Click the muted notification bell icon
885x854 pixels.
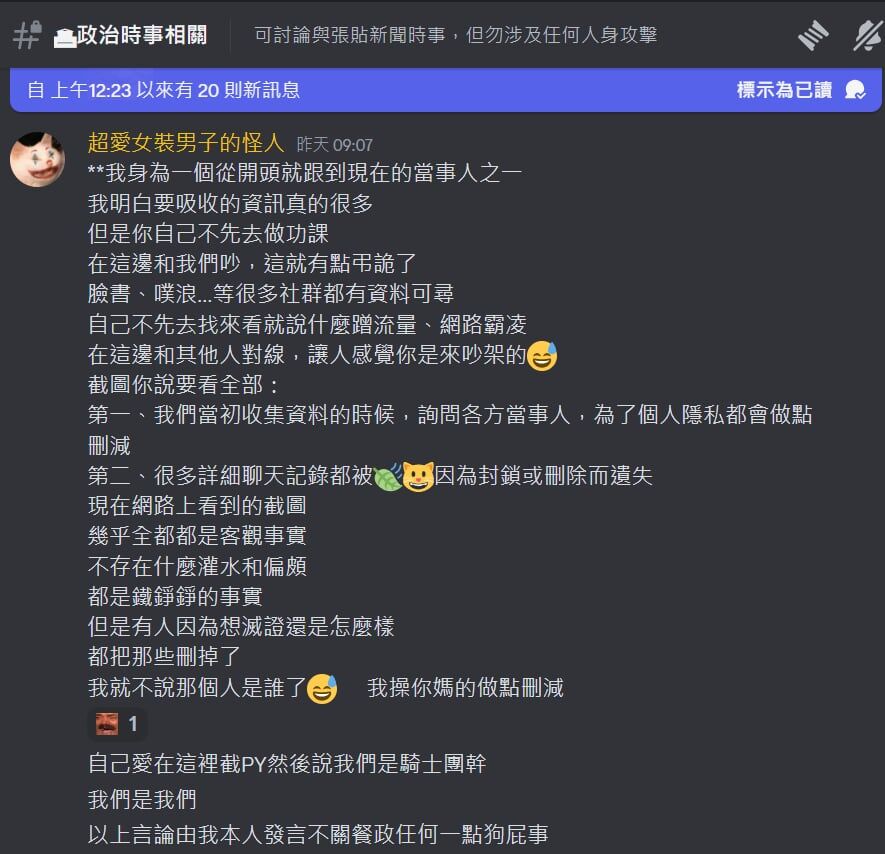868,35
